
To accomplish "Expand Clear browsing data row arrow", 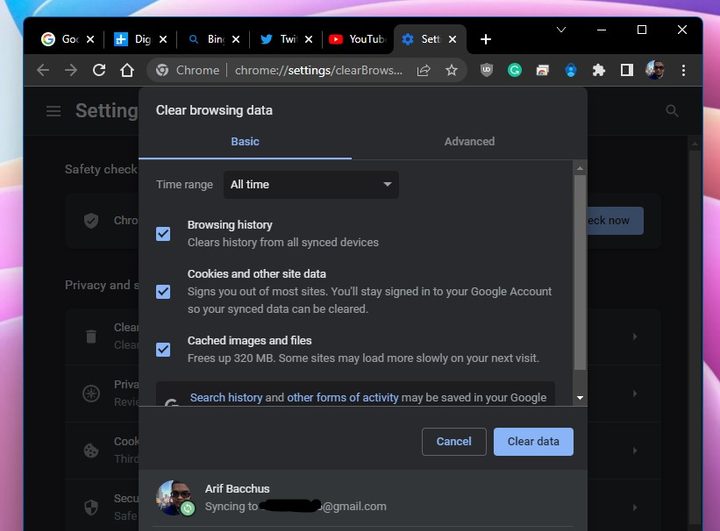I will click(x=635, y=337).
